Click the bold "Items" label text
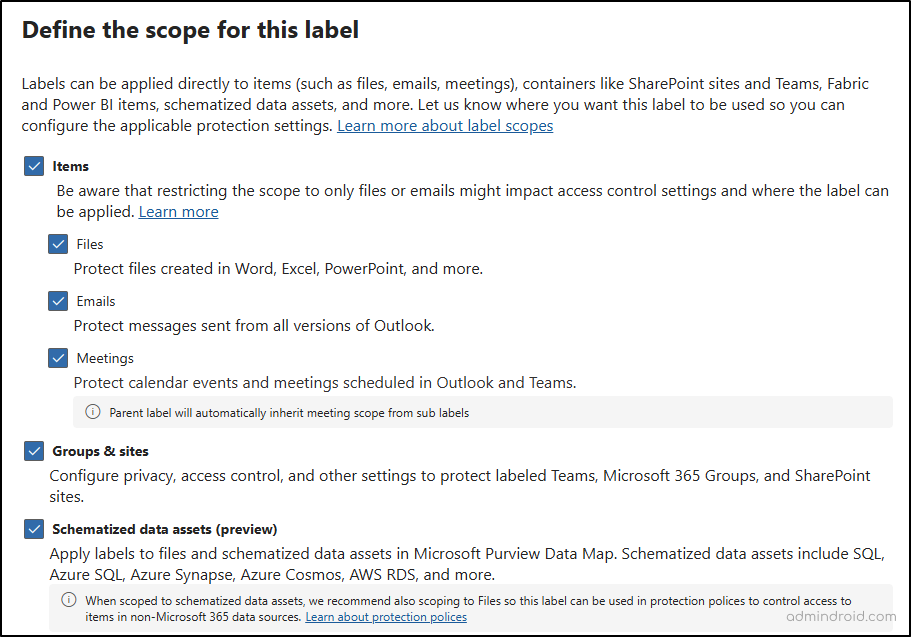Viewport: 911px width, 637px height. tap(71, 167)
